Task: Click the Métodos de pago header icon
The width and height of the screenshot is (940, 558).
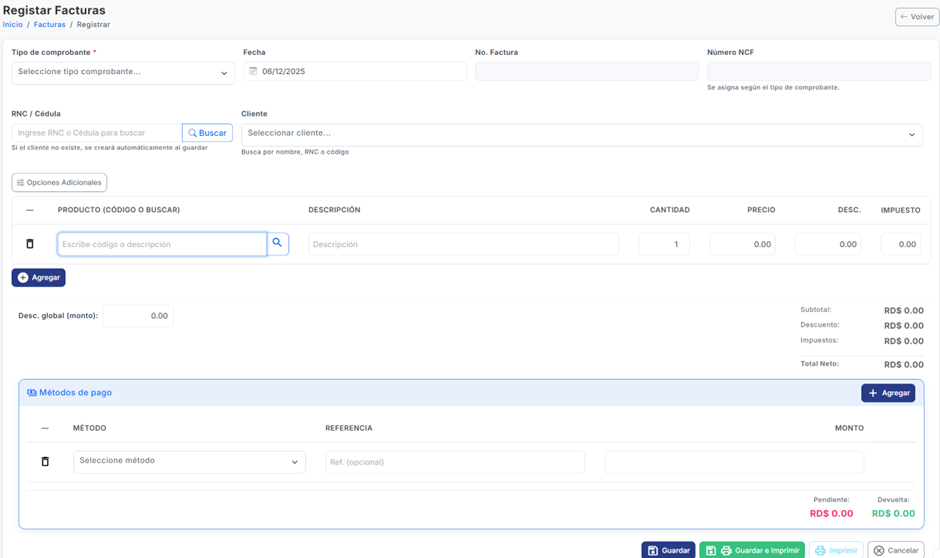Action: (32, 393)
